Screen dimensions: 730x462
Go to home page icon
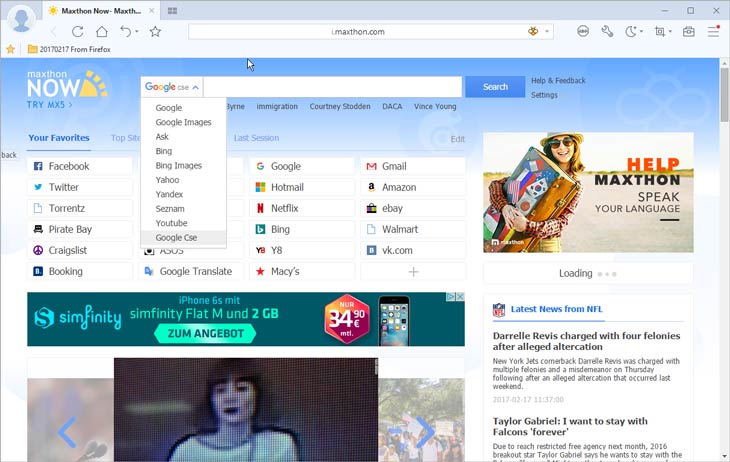click(x=101, y=32)
